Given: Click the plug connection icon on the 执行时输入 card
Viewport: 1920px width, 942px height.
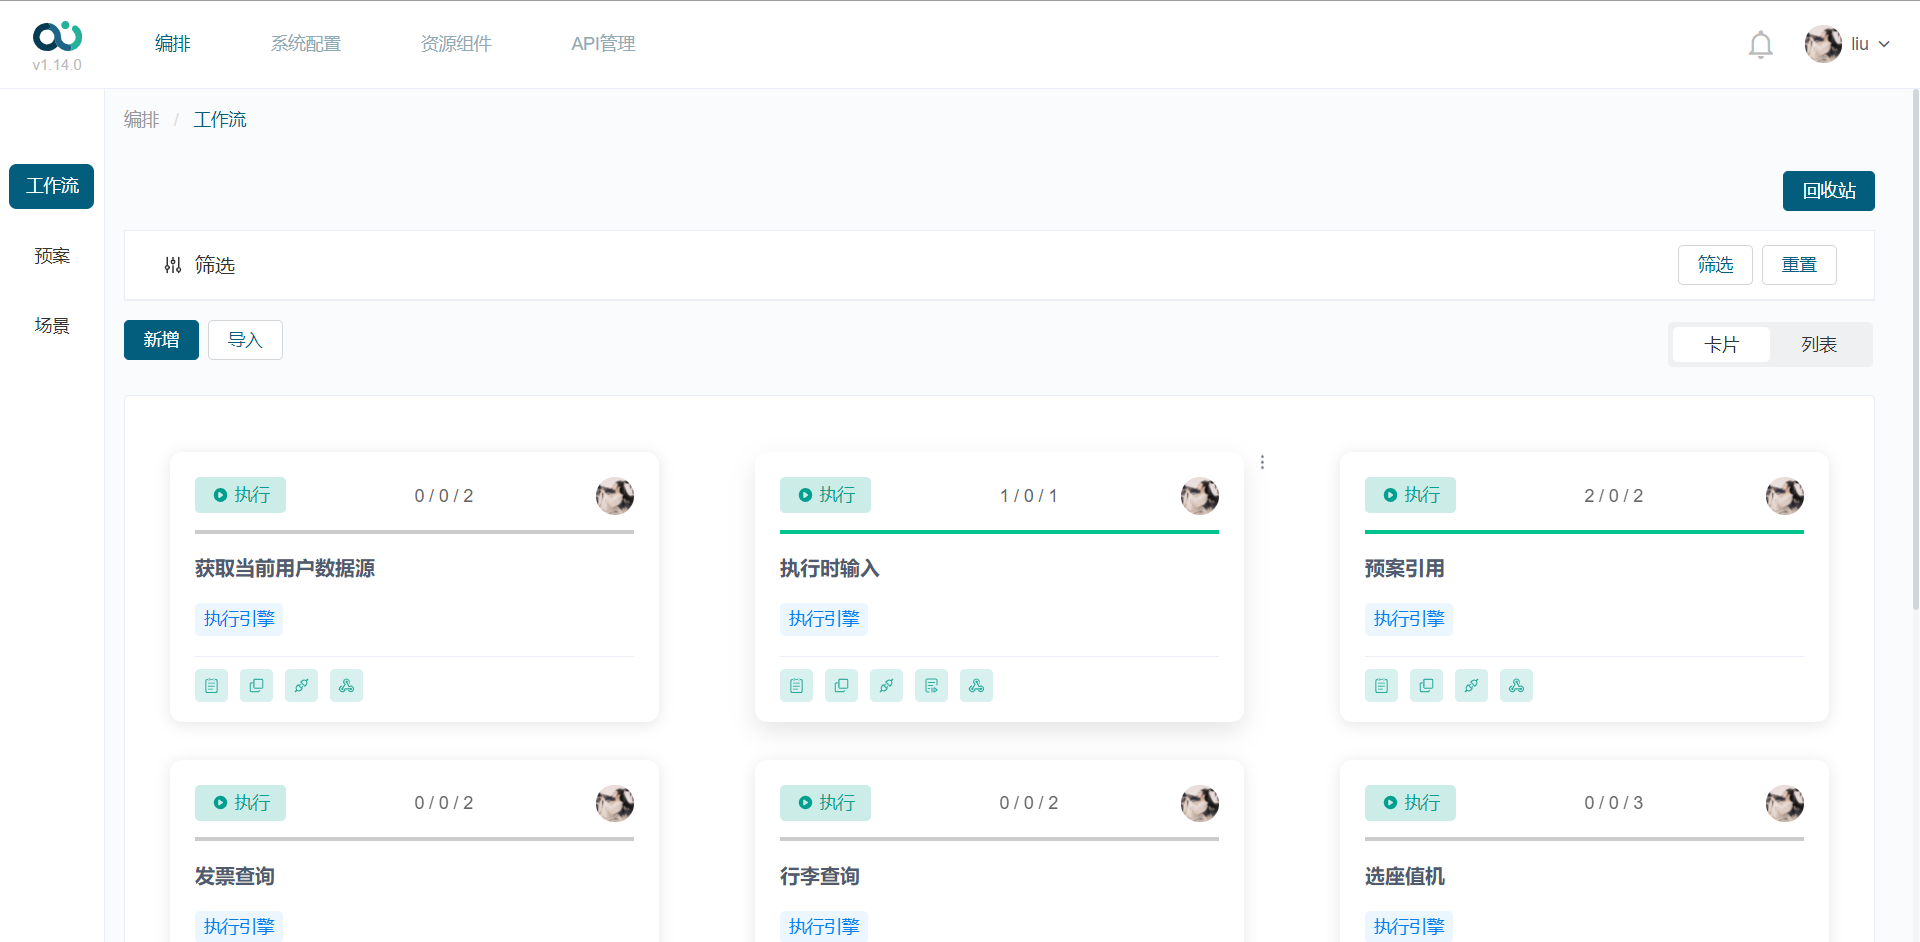Looking at the screenshot, I should pos(886,685).
